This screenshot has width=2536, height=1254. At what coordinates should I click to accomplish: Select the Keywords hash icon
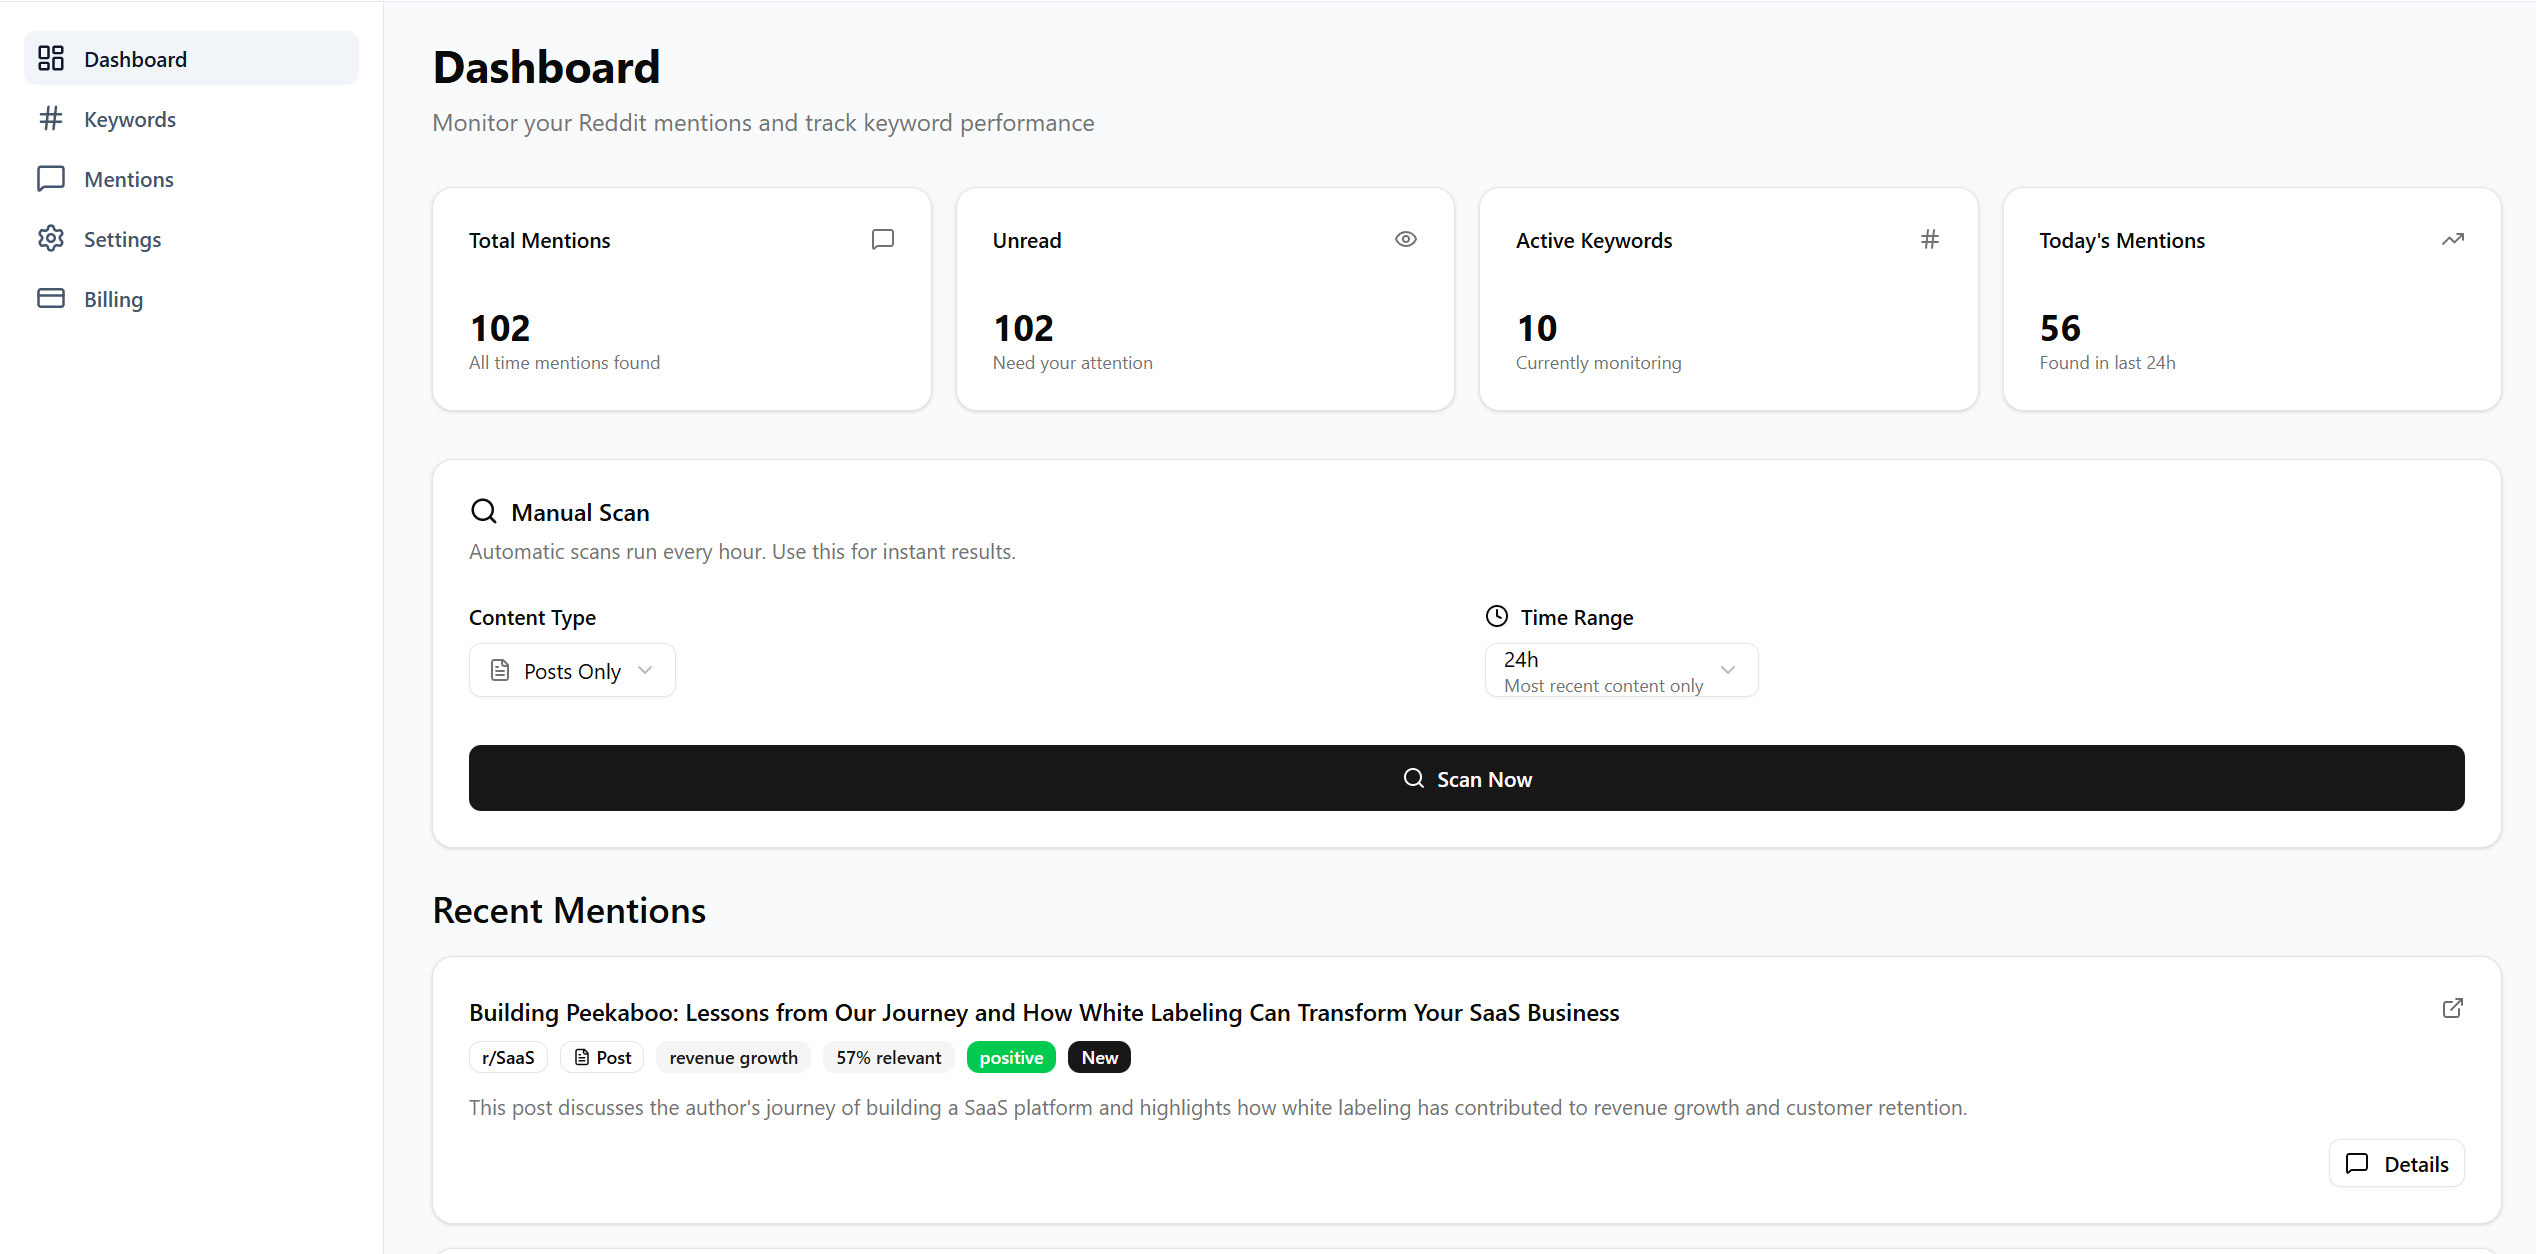51,118
